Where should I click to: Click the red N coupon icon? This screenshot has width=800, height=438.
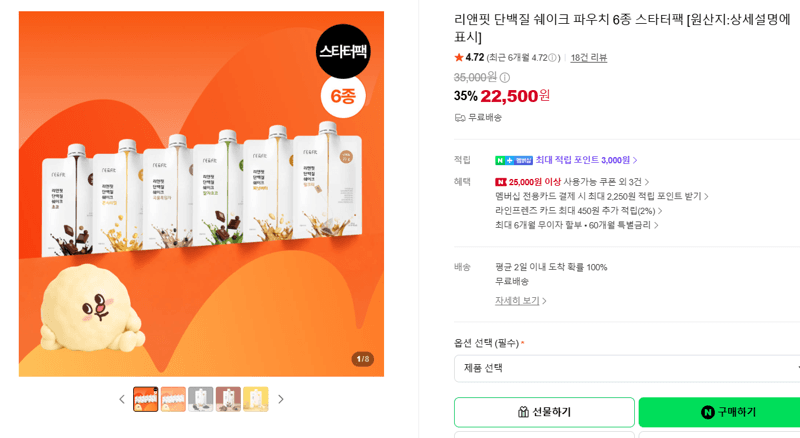(501, 182)
